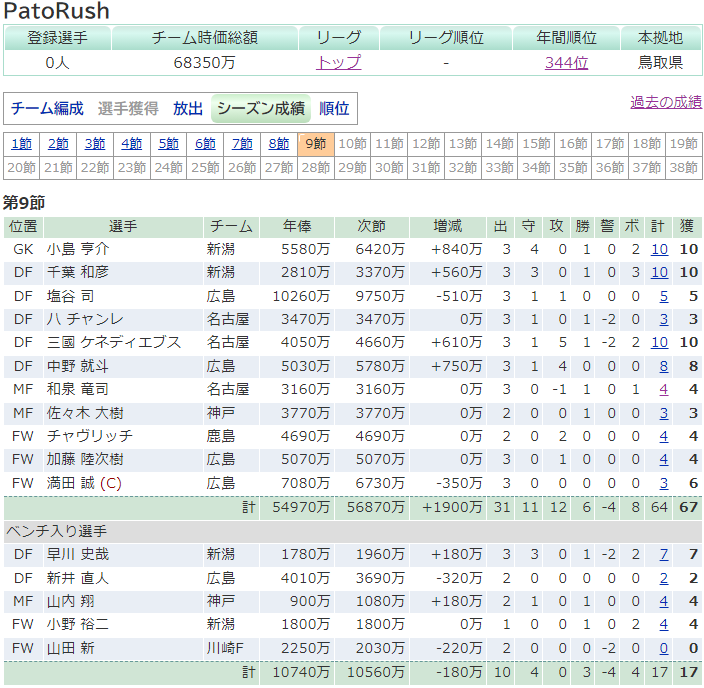Open points total link for チャヴリッチ
This screenshot has width=704, height=688.
pos(664,436)
